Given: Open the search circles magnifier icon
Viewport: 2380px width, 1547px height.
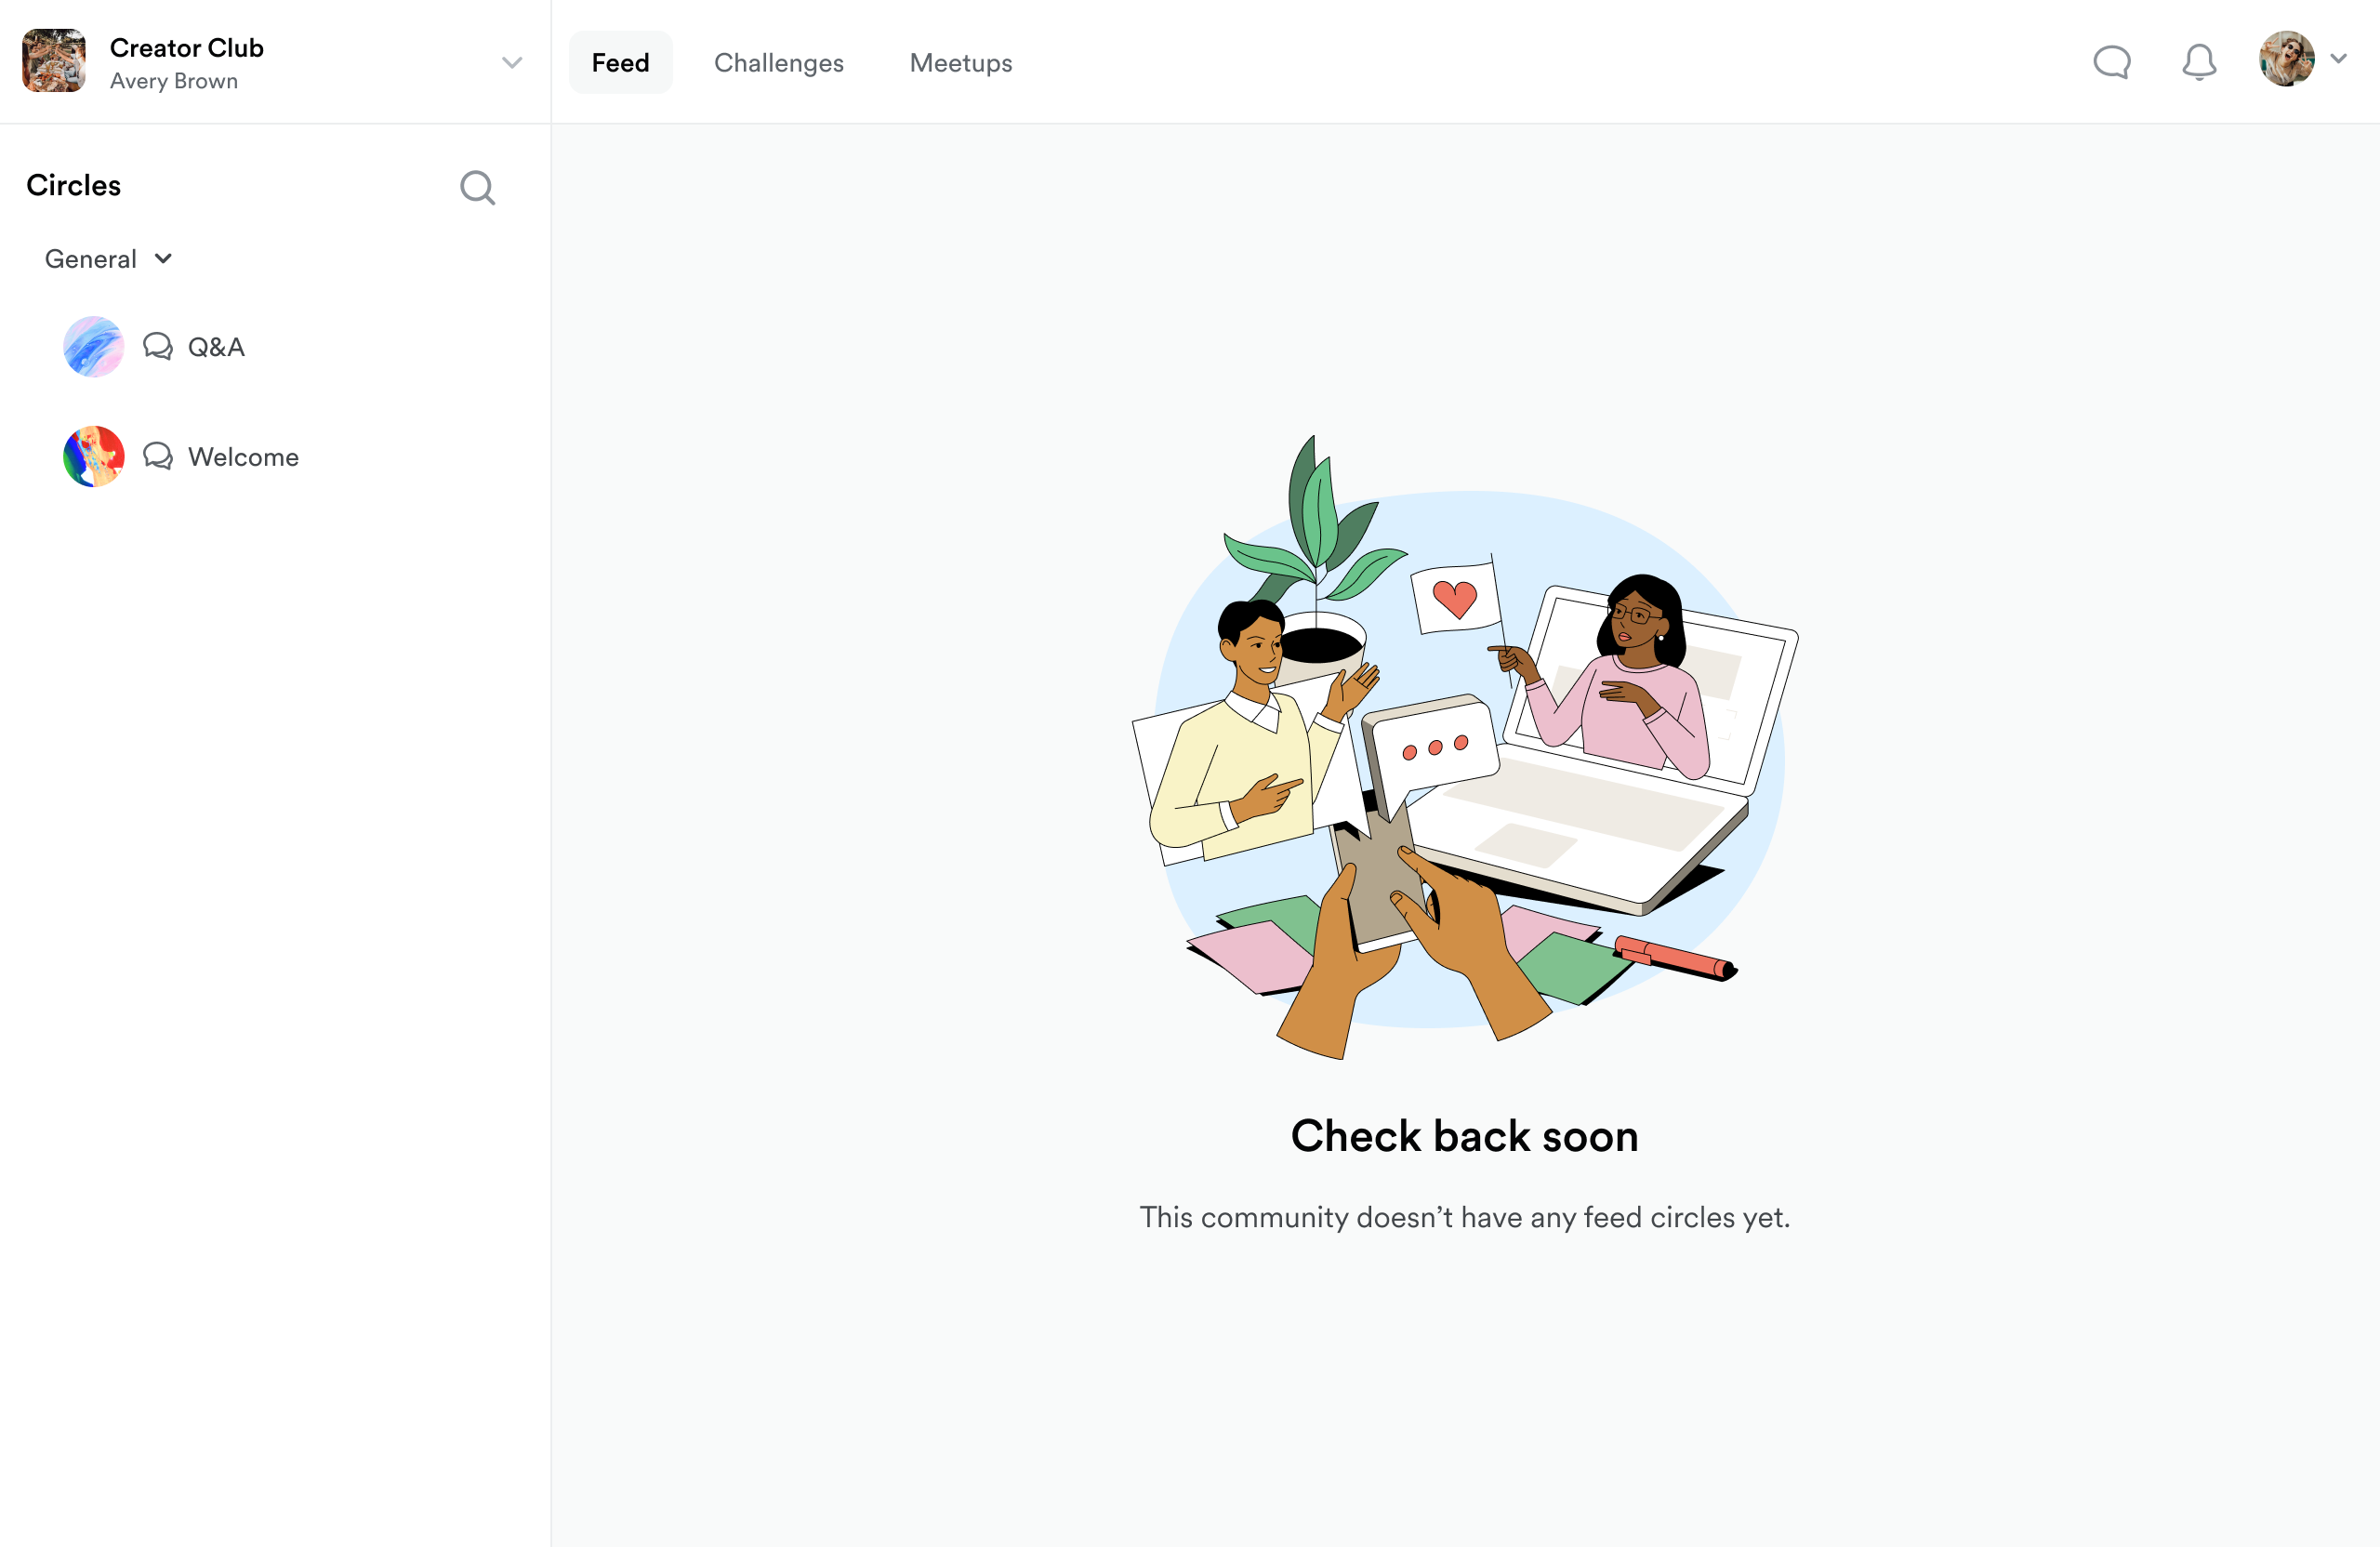Looking at the screenshot, I should coord(477,187).
